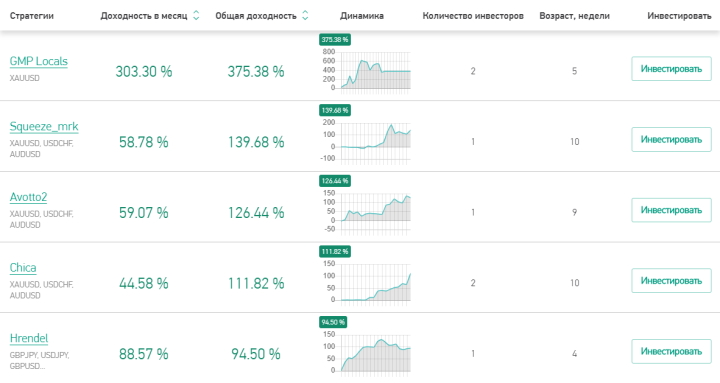
Task: View the GMP Locals dynamics chart
Action: pyautogui.click(x=366, y=71)
